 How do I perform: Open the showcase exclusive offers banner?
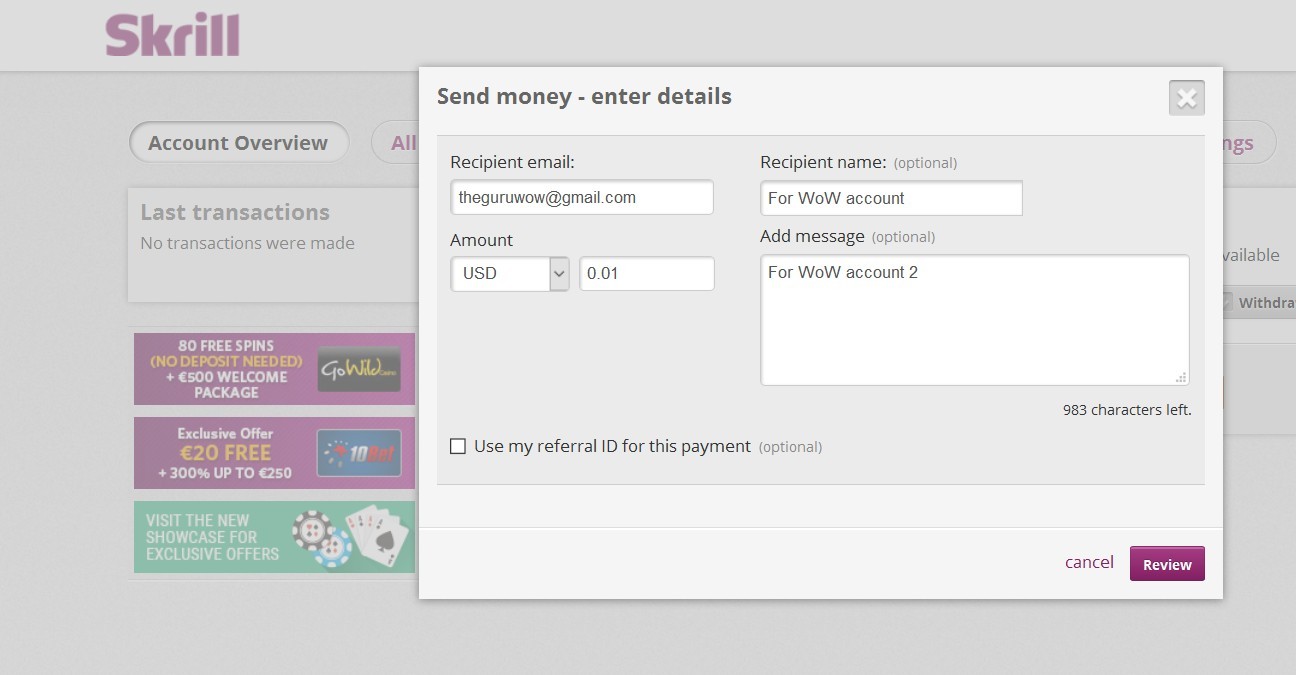point(274,537)
